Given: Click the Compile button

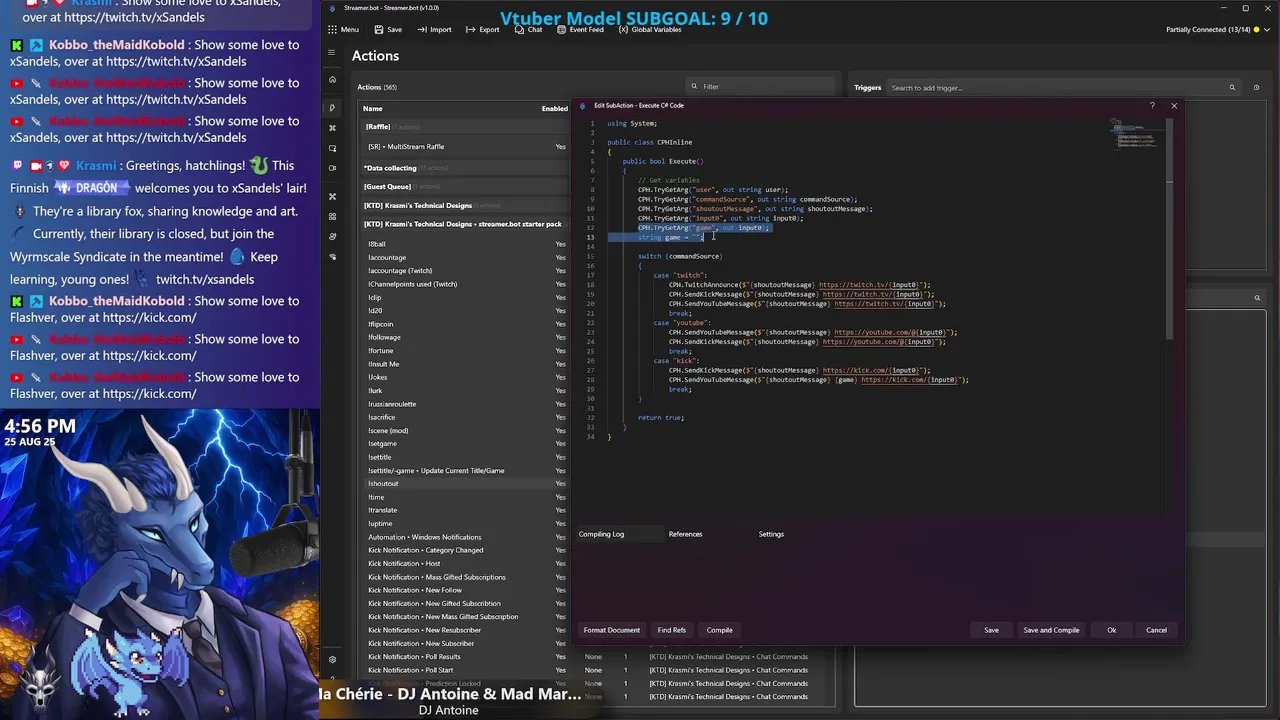Looking at the screenshot, I should pos(720,630).
